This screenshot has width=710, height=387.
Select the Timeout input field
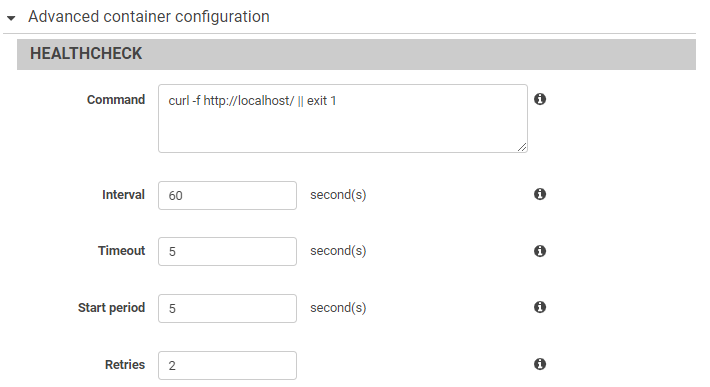[227, 251]
